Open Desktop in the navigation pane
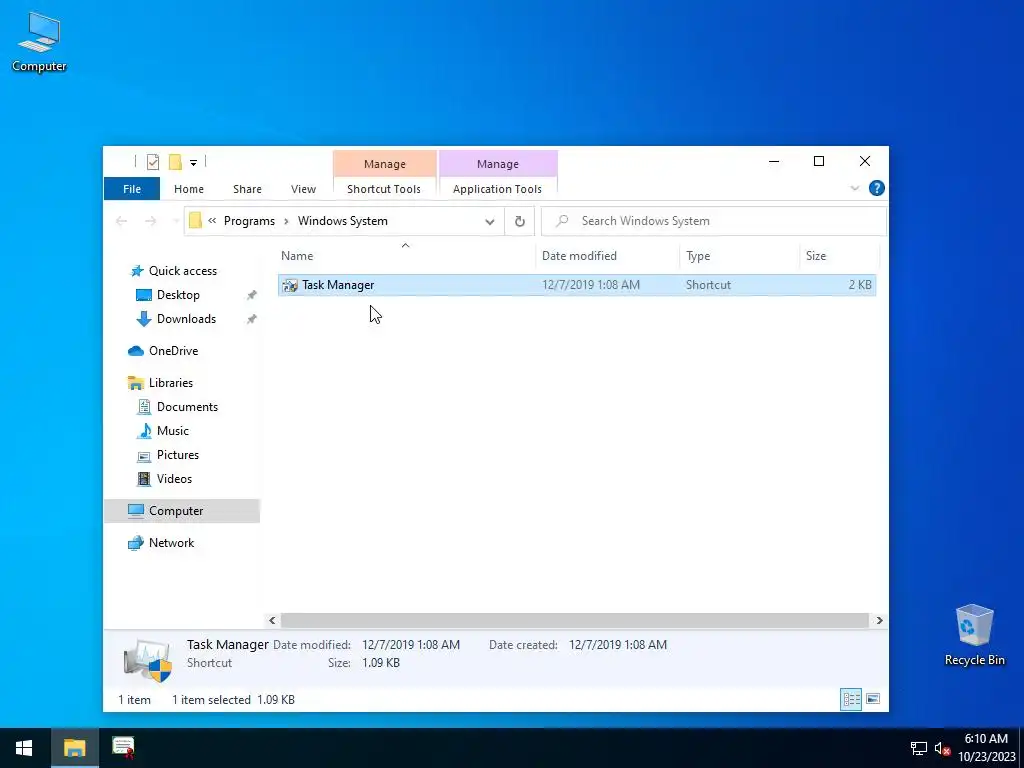 pyautogui.click(x=178, y=295)
